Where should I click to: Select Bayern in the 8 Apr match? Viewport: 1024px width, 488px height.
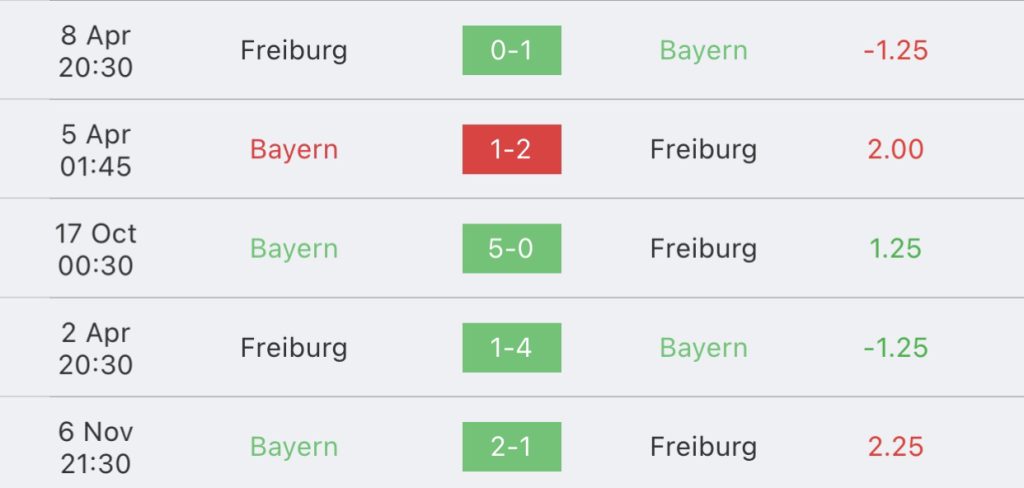pyautogui.click(x=703, y=51)
